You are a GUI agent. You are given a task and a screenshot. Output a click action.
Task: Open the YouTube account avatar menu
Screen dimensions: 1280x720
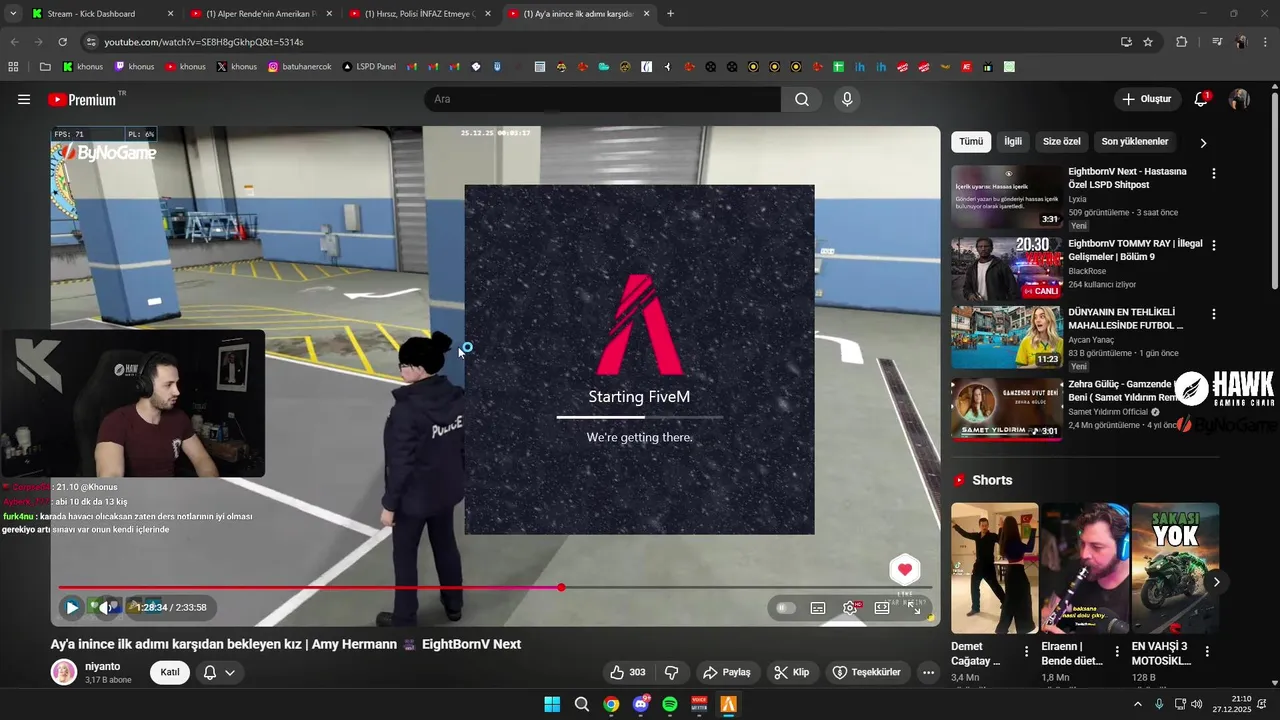1239,99
